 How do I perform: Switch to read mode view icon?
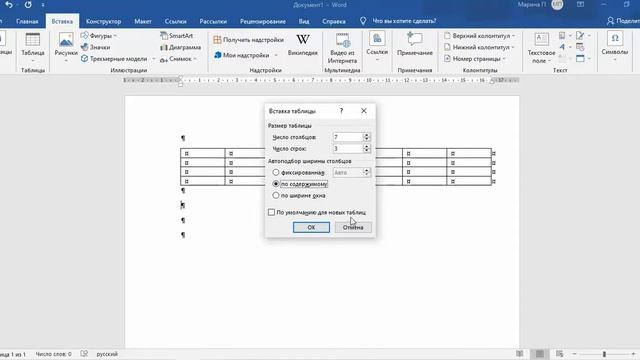point(520,354)
